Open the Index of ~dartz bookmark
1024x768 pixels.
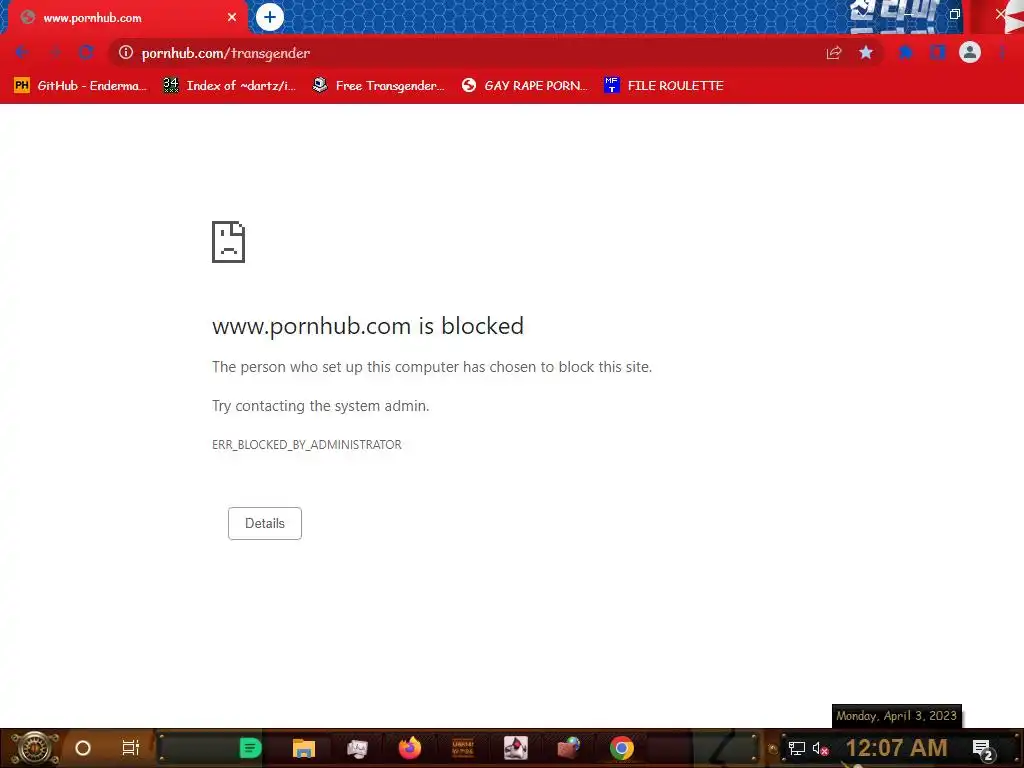tap(230, 86)
